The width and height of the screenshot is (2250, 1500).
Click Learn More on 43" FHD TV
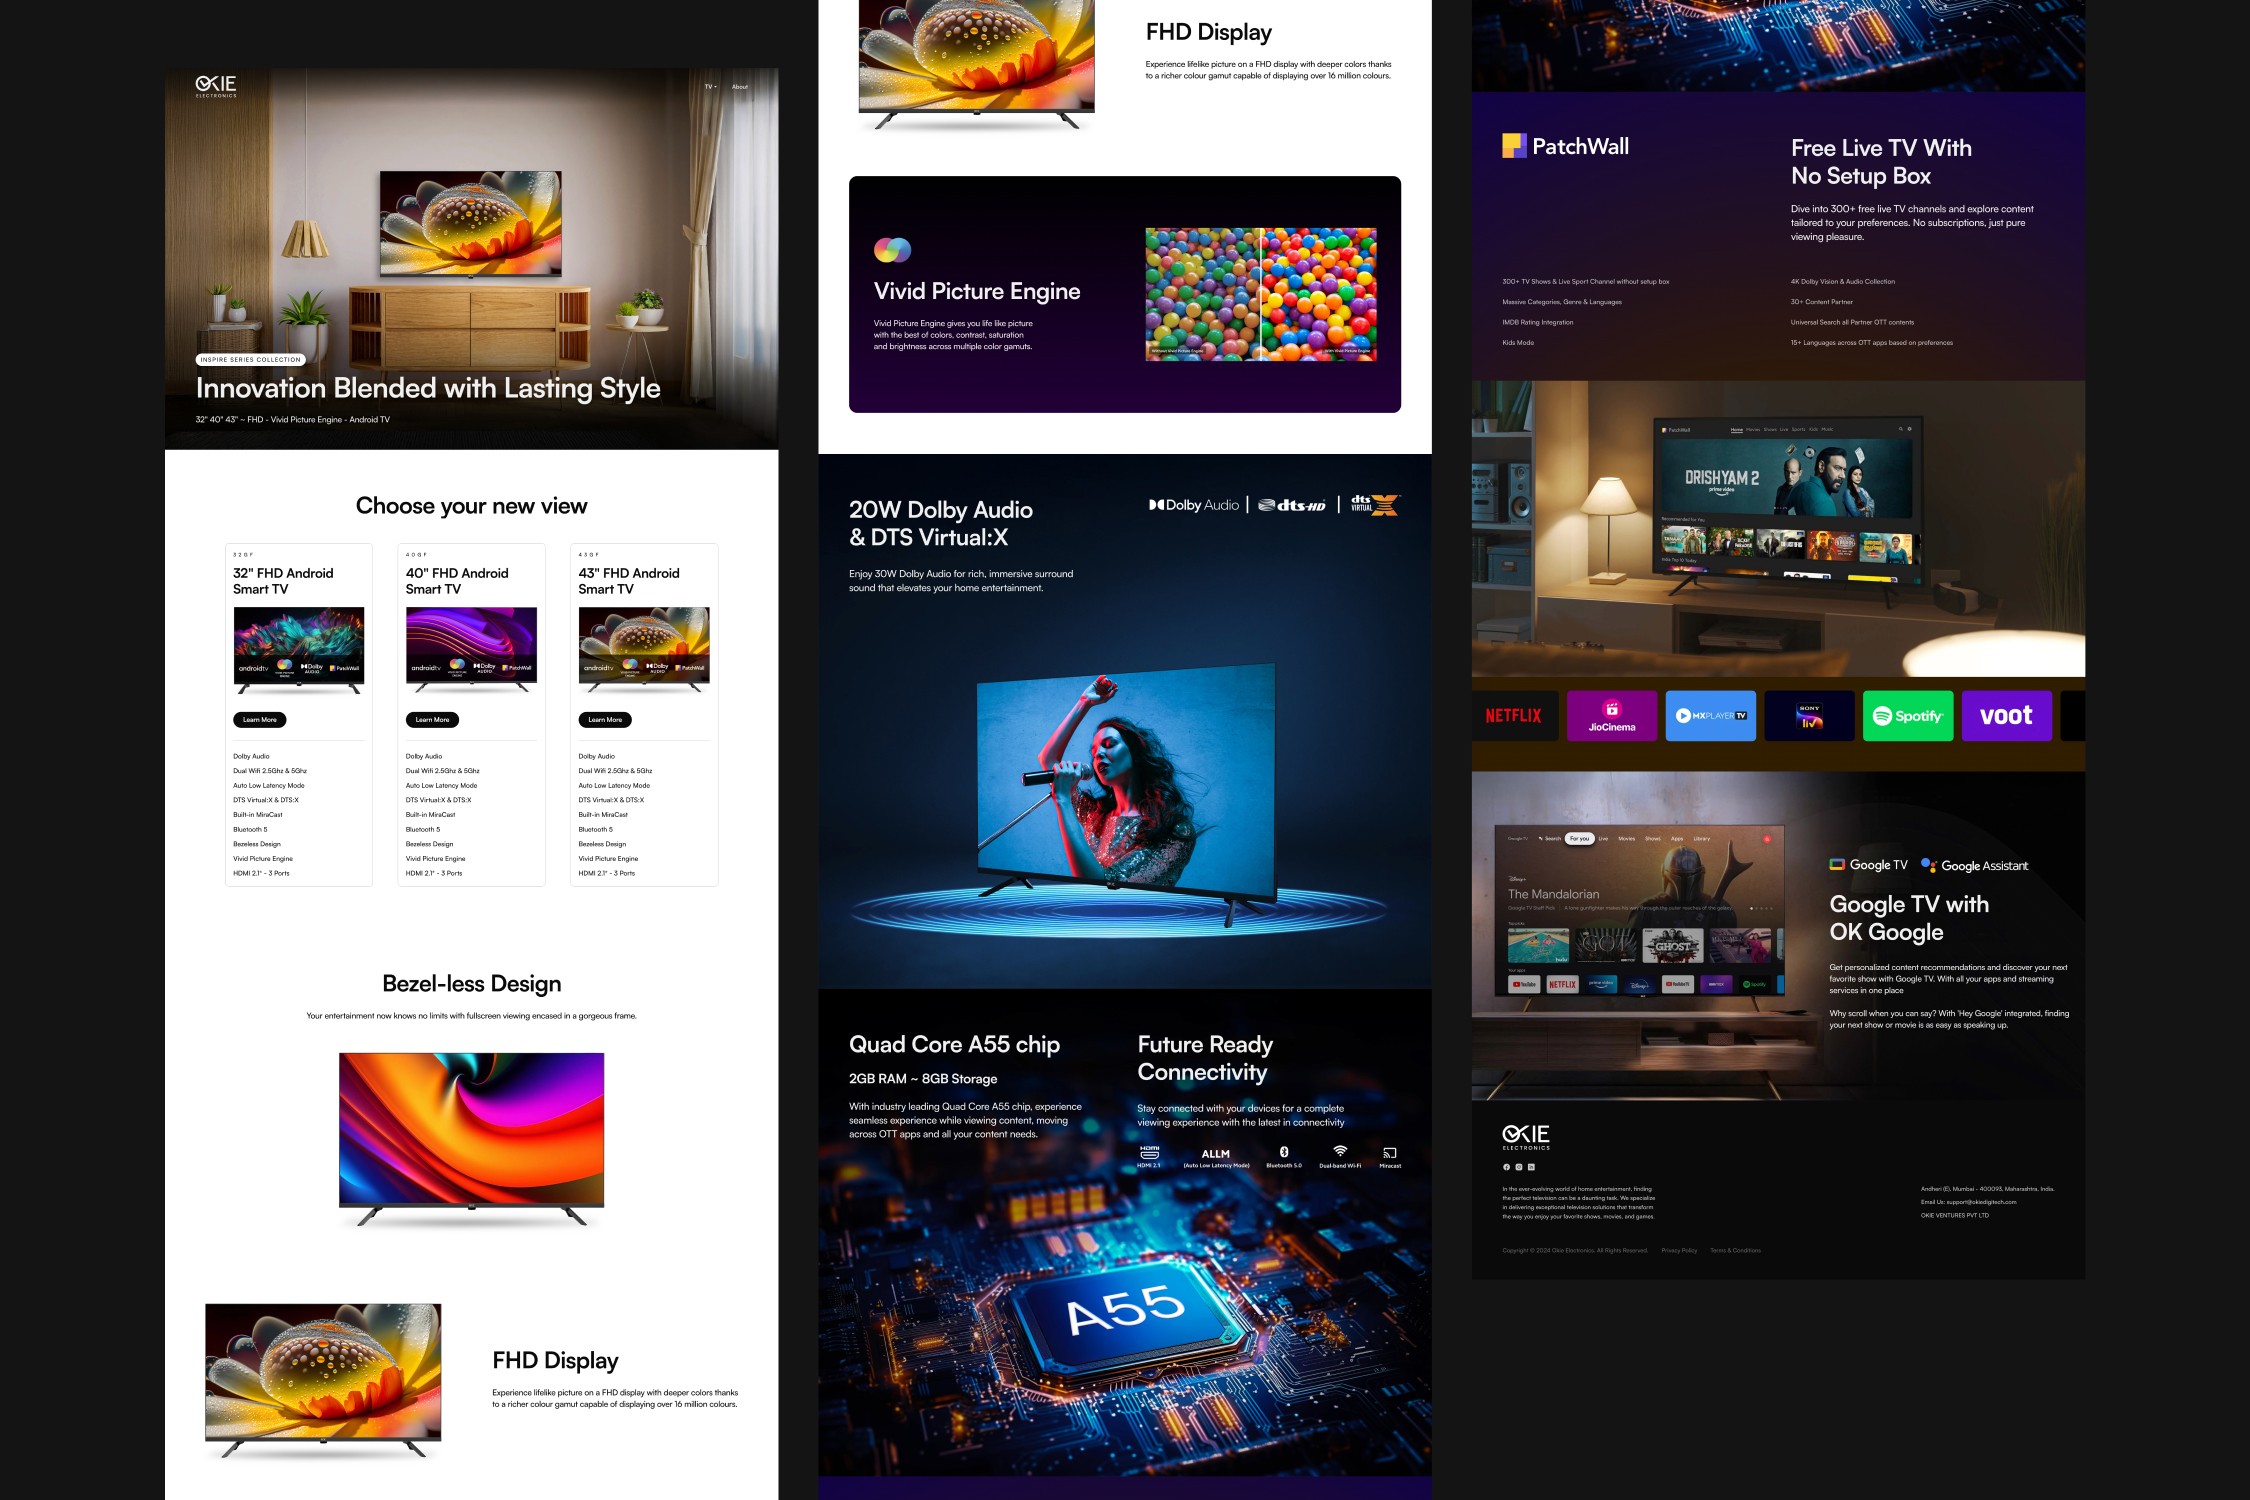pyautogui.click(x=605, y=720)
